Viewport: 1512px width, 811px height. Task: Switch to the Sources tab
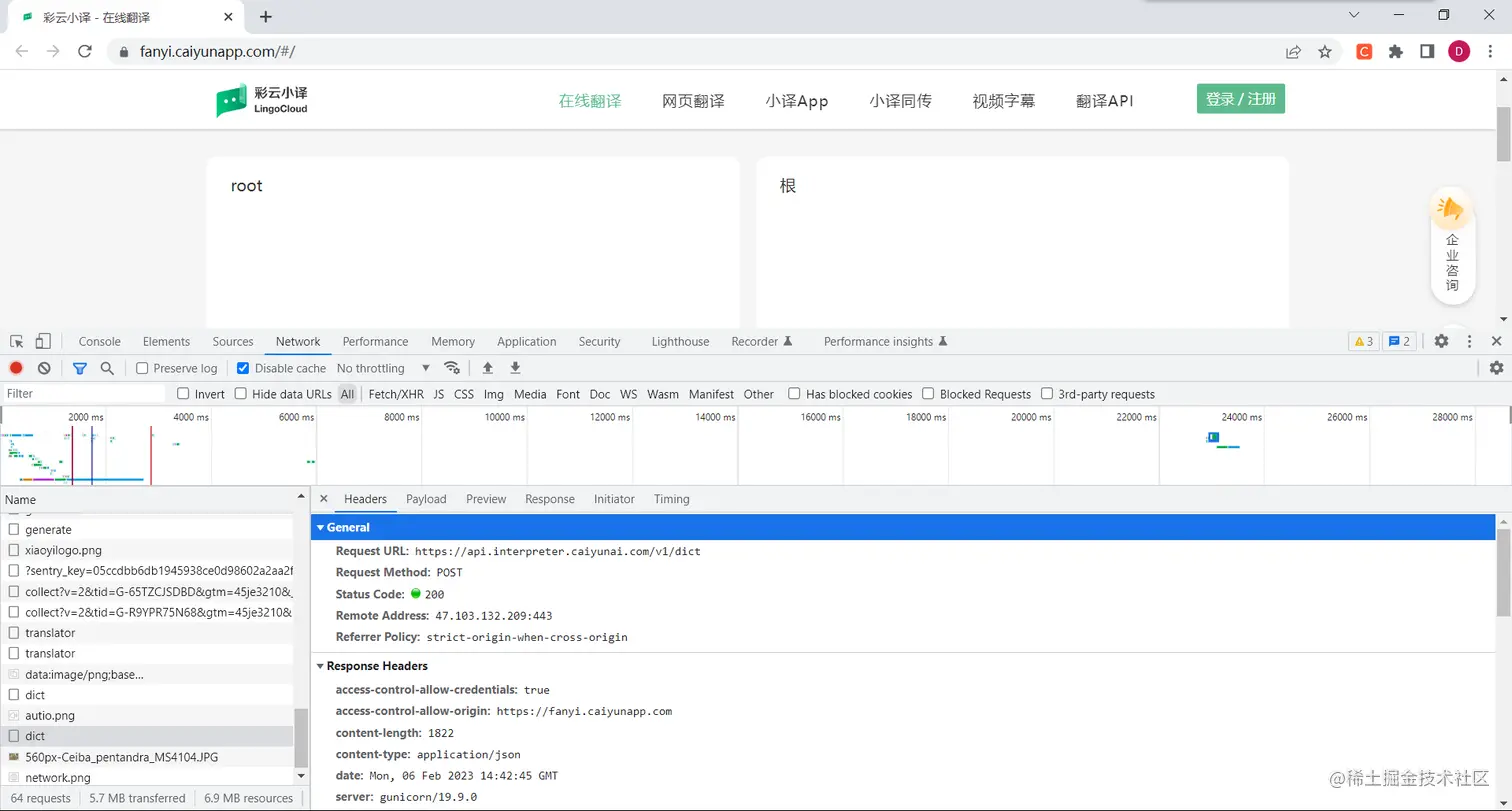[x=233, y=341]
